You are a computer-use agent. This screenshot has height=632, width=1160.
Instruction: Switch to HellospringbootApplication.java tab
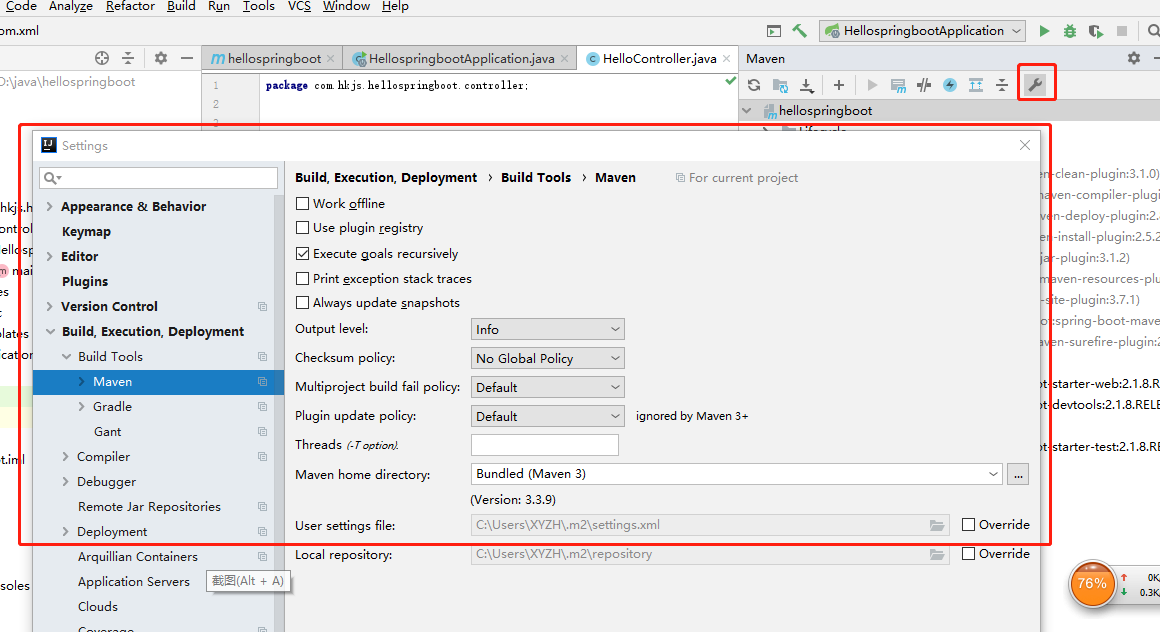pos(462,58)
